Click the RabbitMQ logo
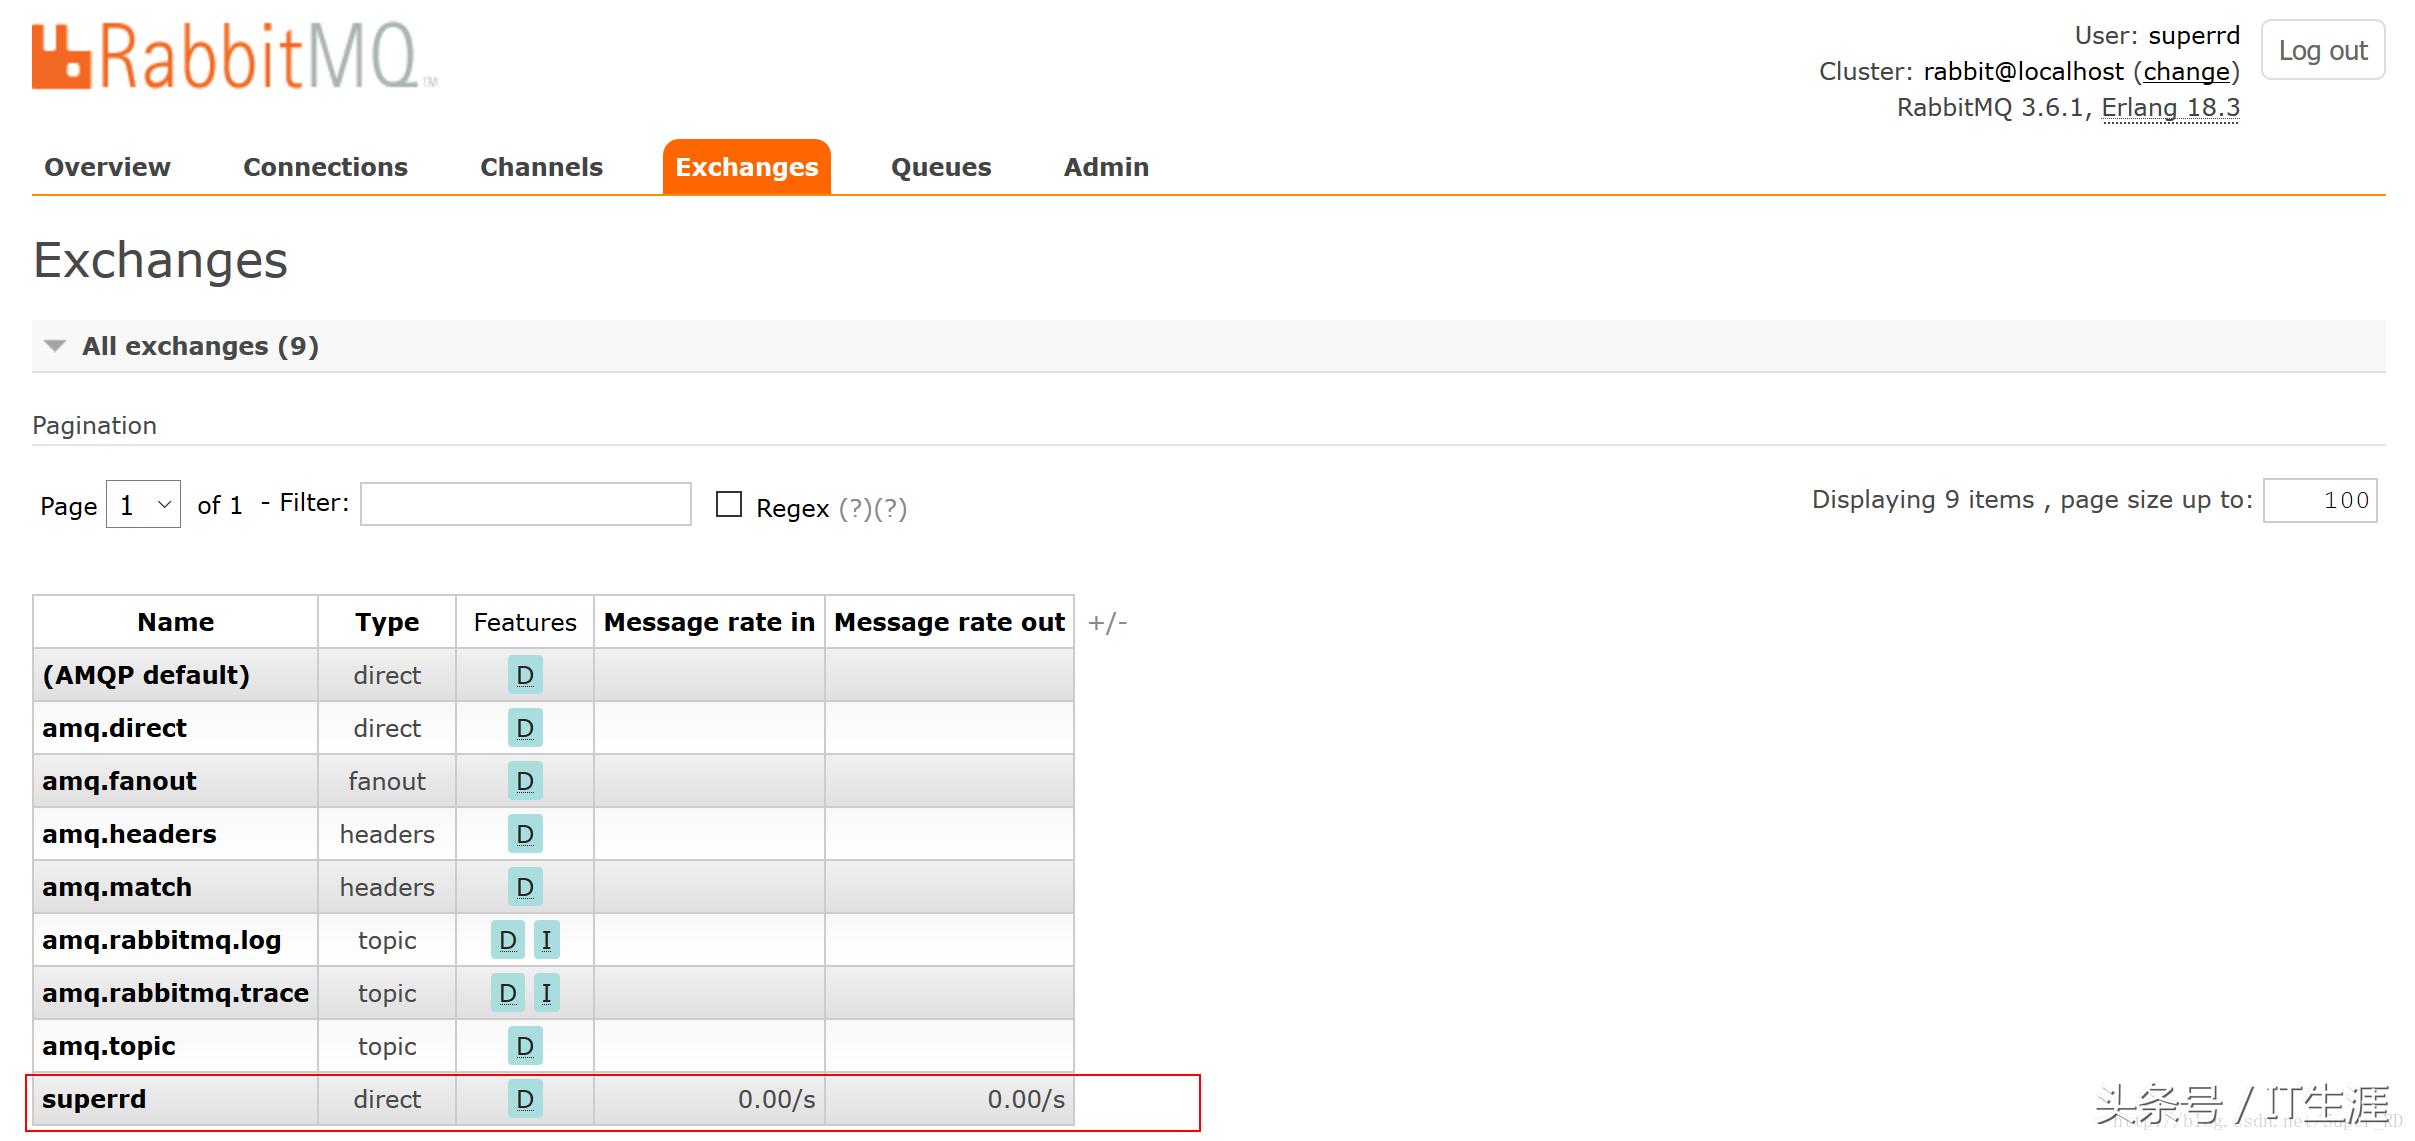This screenshot has height=1141, width=2415. tap(234, 57)
